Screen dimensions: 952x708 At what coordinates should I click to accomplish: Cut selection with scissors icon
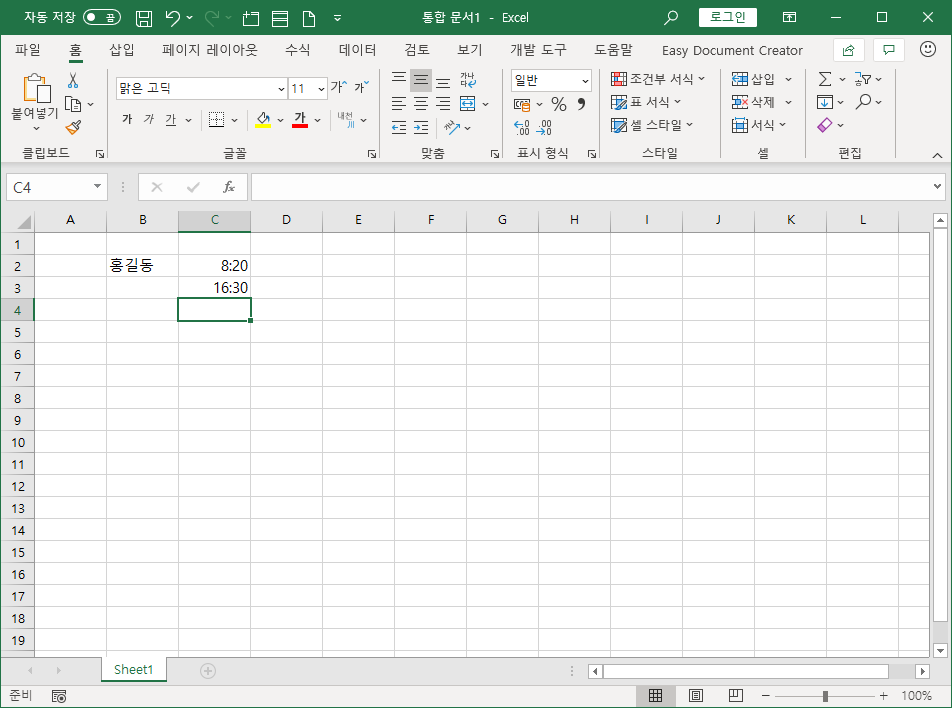point(73,80)
